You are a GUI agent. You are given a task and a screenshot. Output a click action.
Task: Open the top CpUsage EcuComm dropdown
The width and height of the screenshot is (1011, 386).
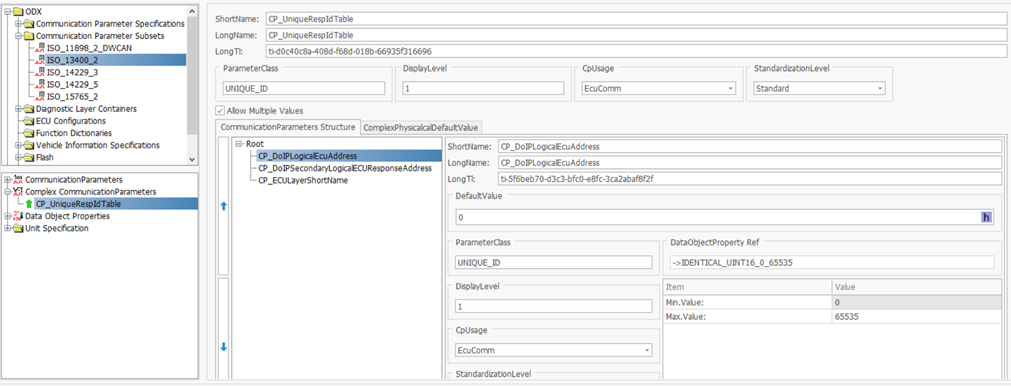(x=731, y=89)
